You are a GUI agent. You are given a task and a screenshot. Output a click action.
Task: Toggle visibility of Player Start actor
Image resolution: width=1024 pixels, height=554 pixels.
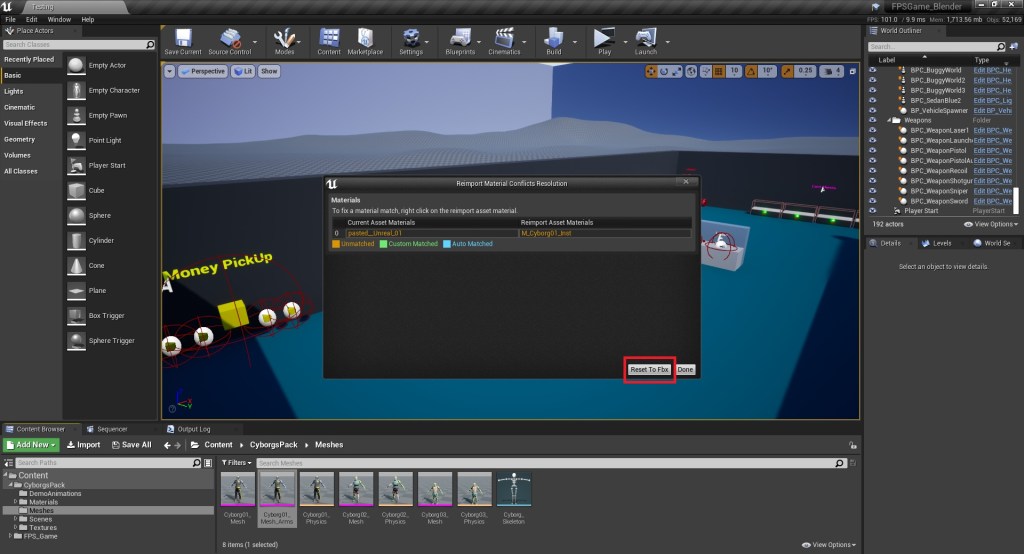872,211
